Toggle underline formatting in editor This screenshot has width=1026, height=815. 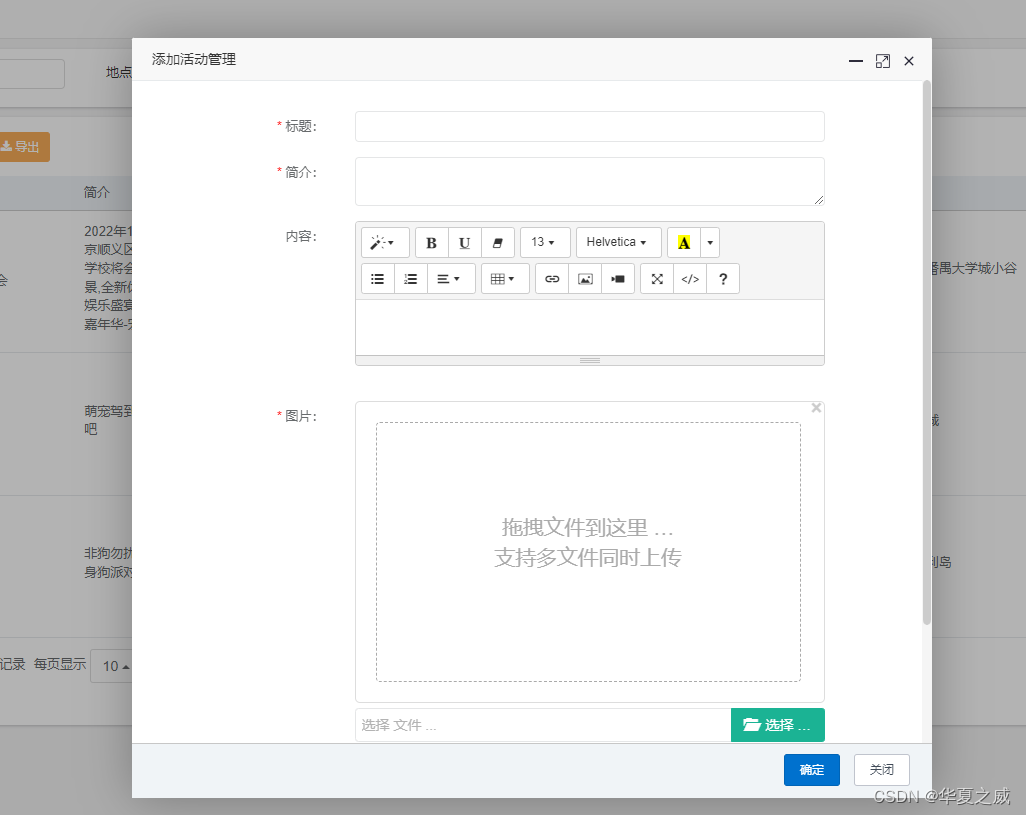465,243
